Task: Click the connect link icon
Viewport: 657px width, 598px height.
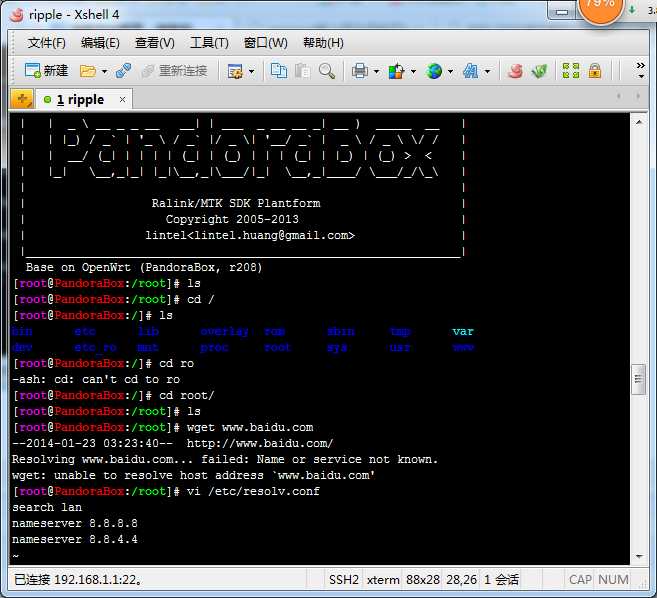Action: pyautogui.click(x=124, y=71)
